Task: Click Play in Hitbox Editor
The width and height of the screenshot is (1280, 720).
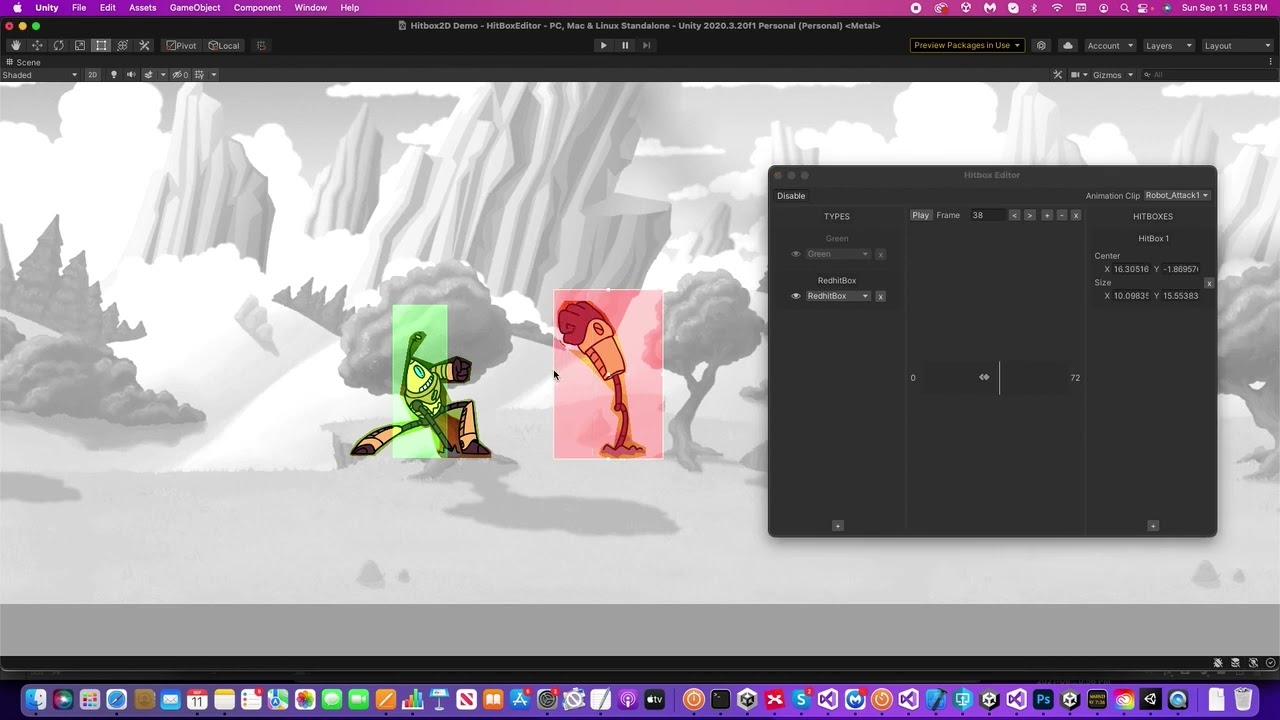Action: click(921, 215)
